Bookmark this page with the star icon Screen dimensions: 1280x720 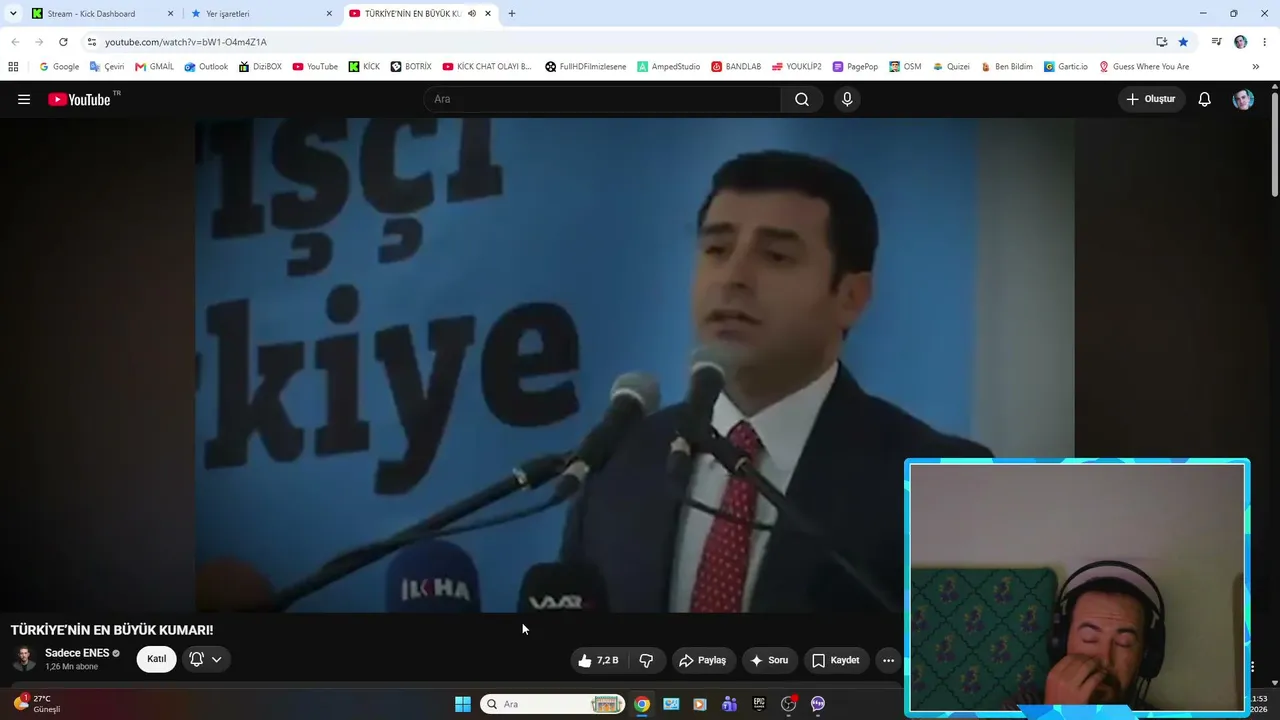point(1183,42)
